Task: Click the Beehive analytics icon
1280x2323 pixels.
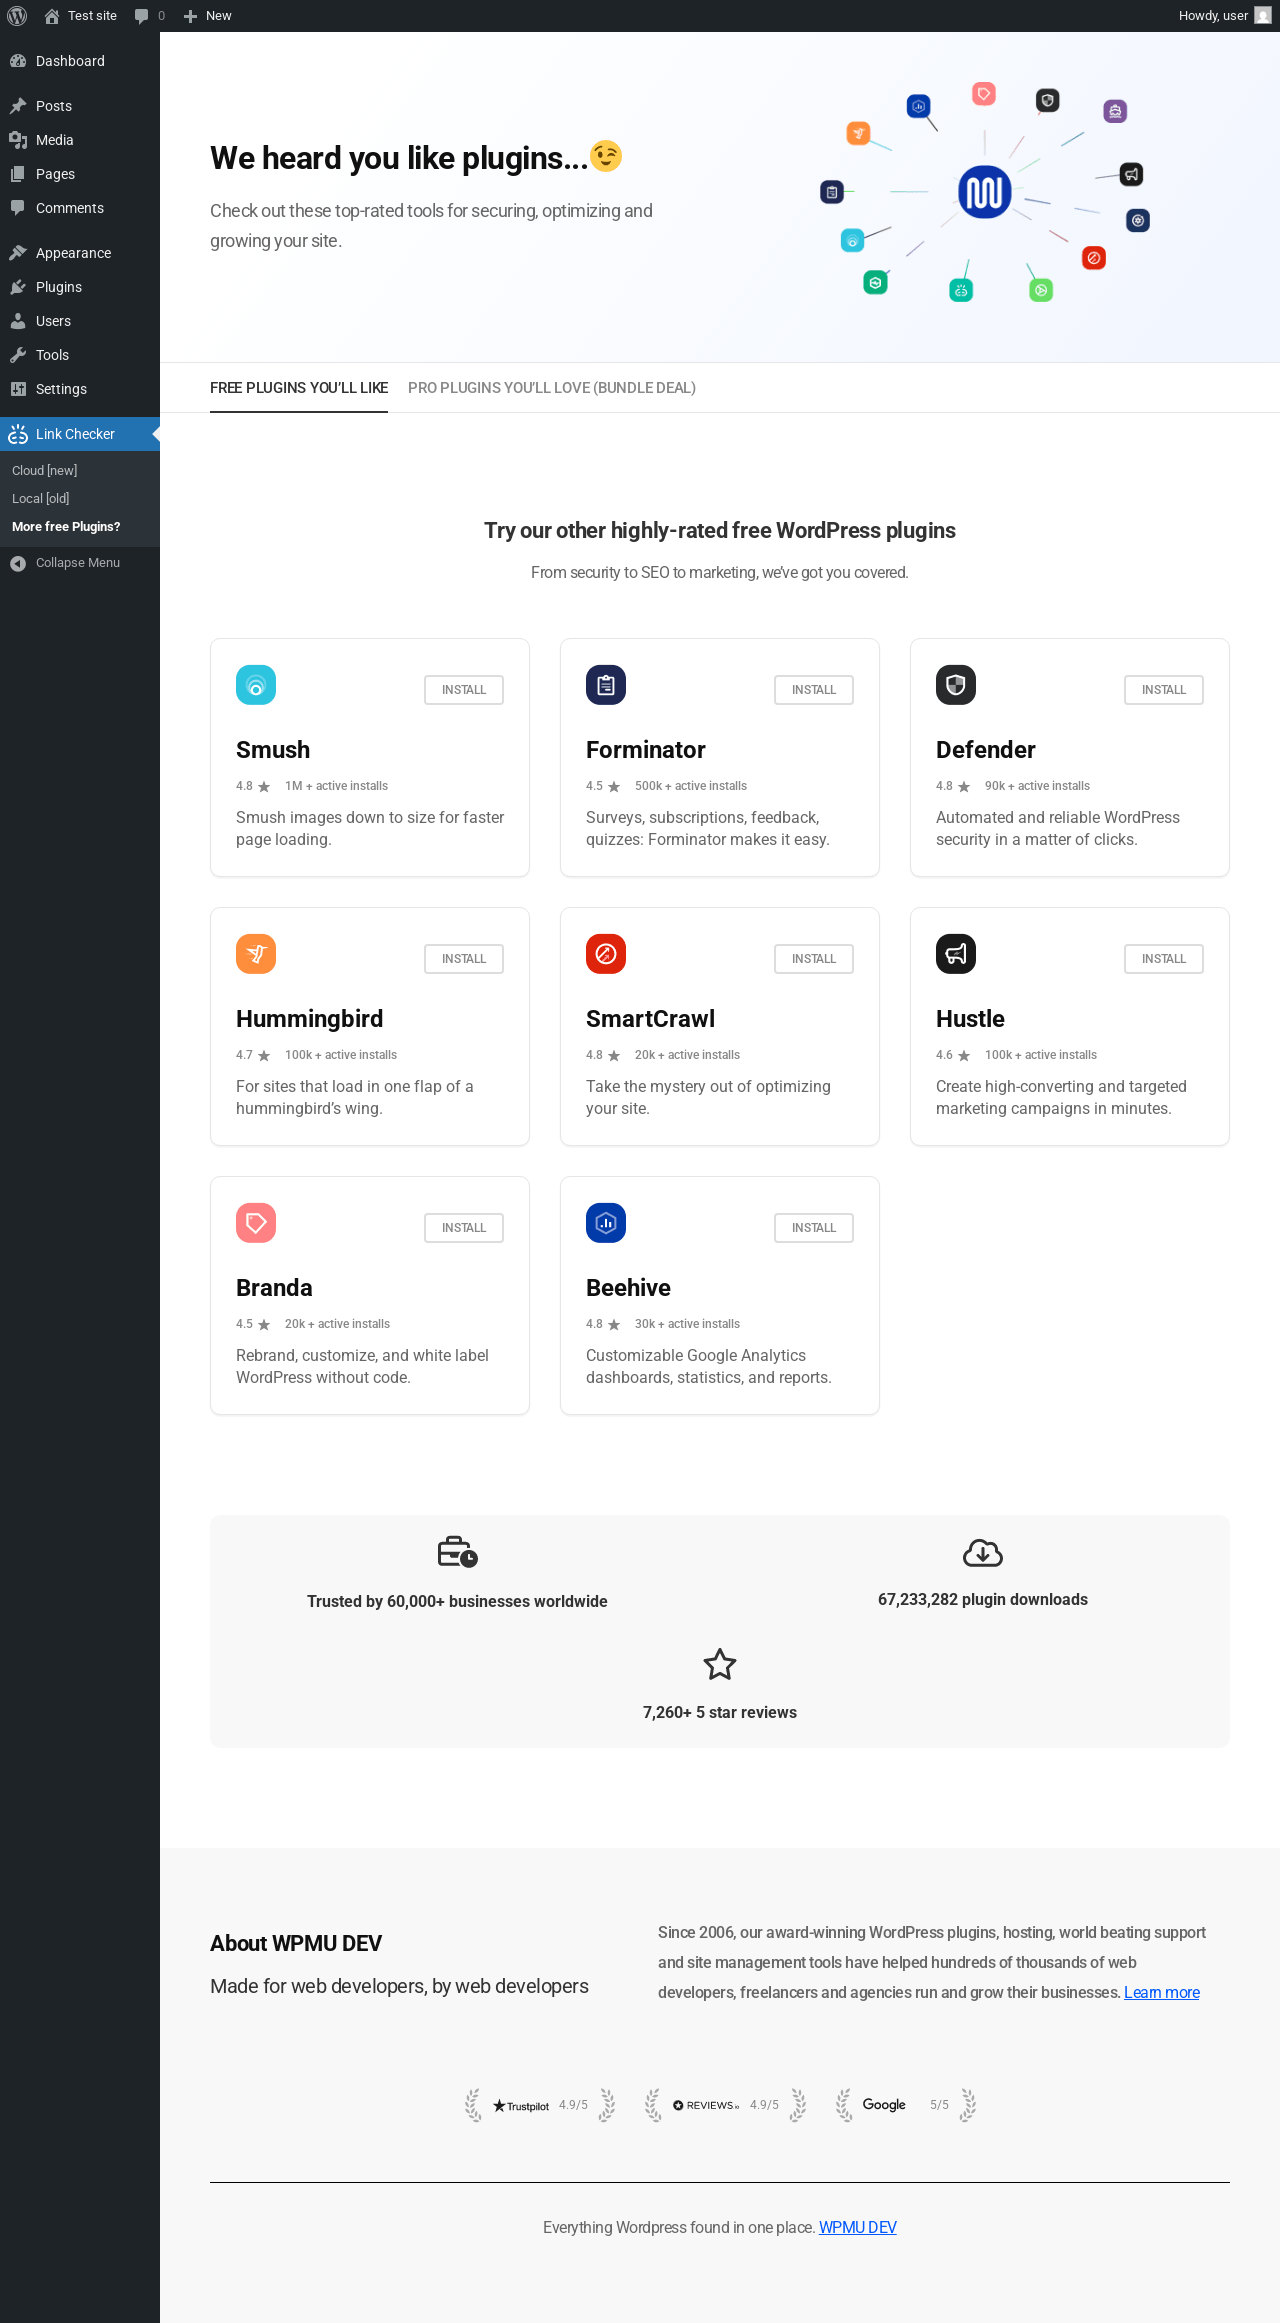Action: point(606,1223)
